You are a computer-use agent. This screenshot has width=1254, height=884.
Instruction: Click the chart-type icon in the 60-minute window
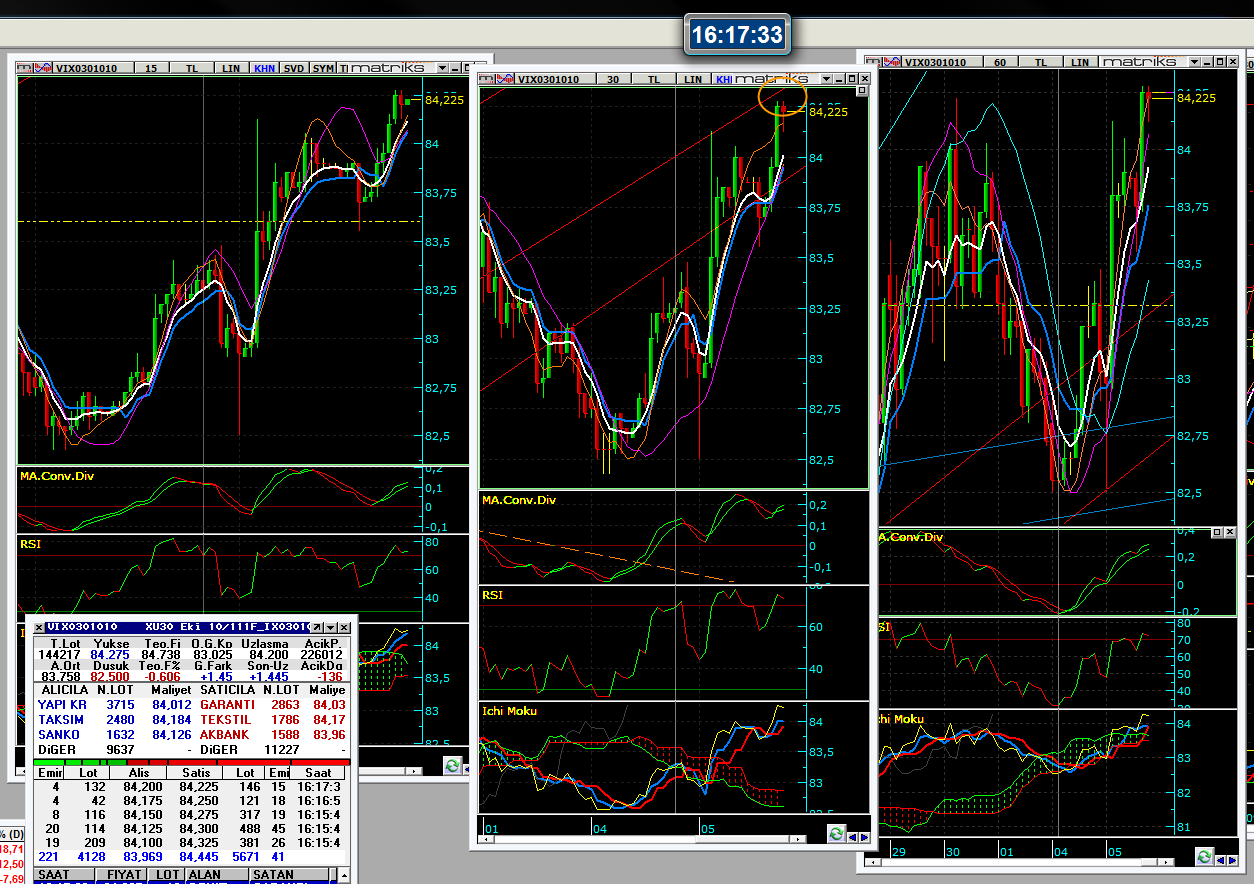[x=891, y=62]
